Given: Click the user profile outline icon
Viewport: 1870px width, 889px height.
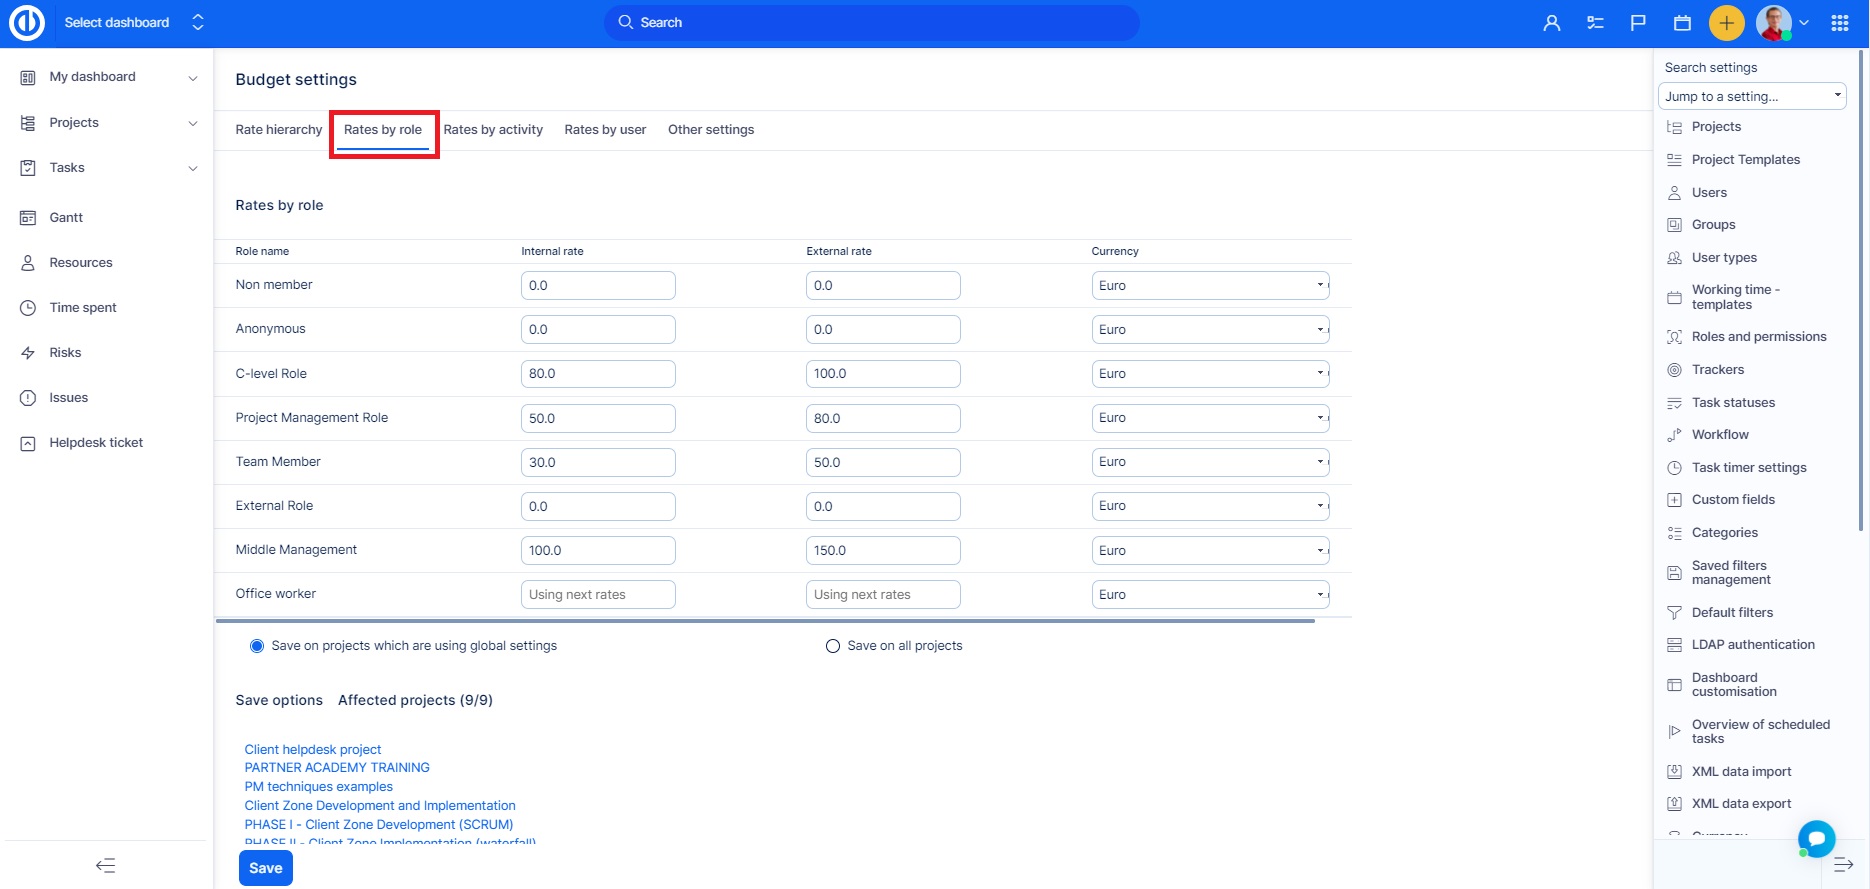Looking at the screenshot, I should pyautogui.click(x=1551, y=23).
